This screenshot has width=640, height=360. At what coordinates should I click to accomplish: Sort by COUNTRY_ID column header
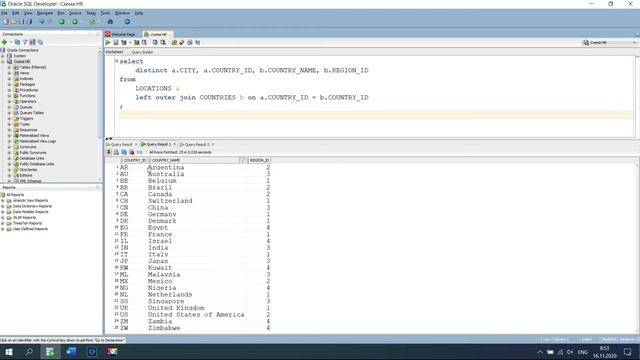pos(135,160)
